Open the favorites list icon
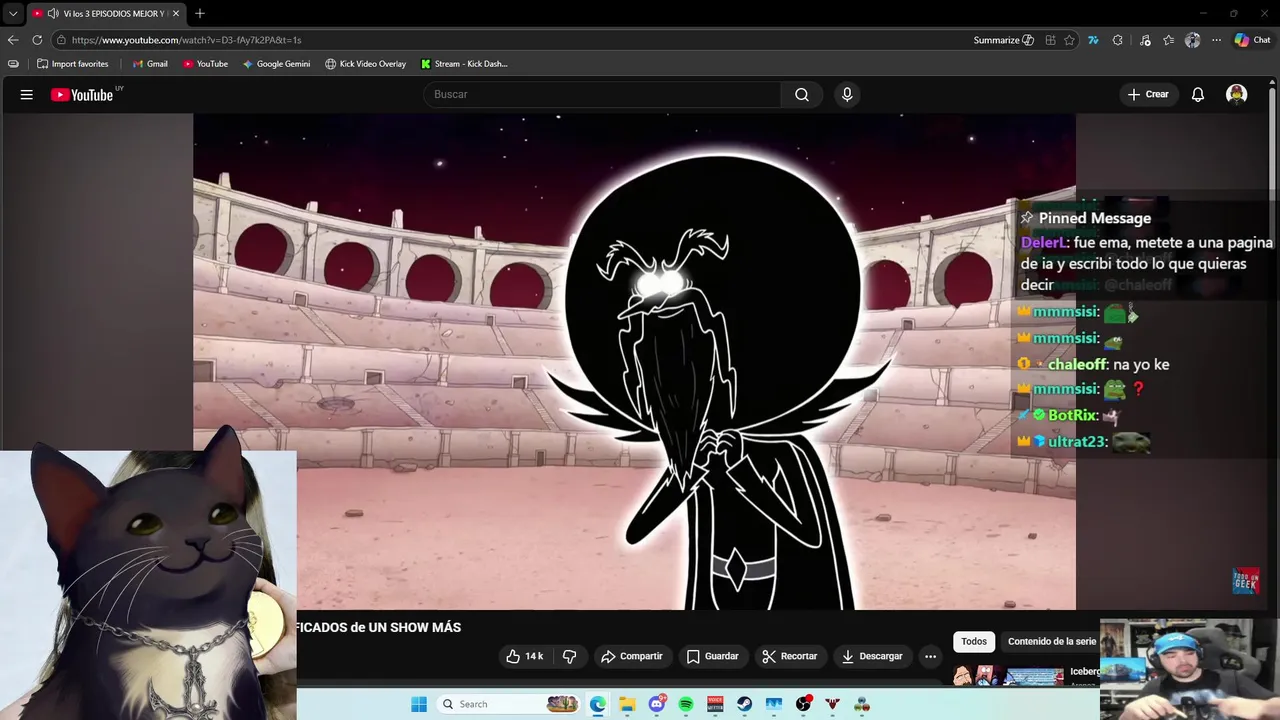The height and width of the screenshot is (720, 1280). point(1168,40)
